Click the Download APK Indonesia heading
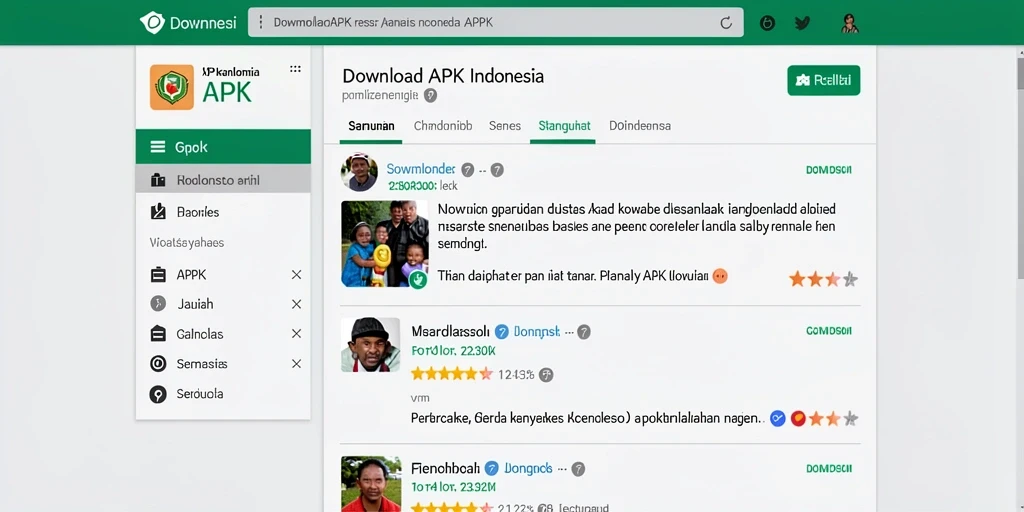 (443, 76)
